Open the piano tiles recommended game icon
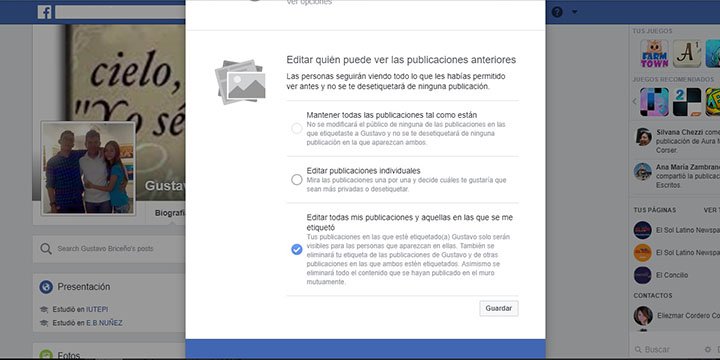Viewport: 720px width, 360px height. pos(654,102)
